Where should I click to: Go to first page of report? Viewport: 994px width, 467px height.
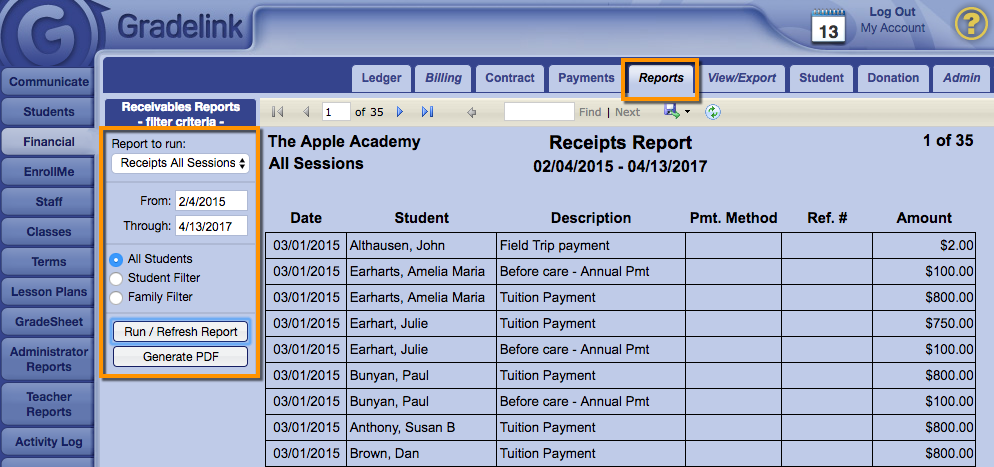coord(278,112)
